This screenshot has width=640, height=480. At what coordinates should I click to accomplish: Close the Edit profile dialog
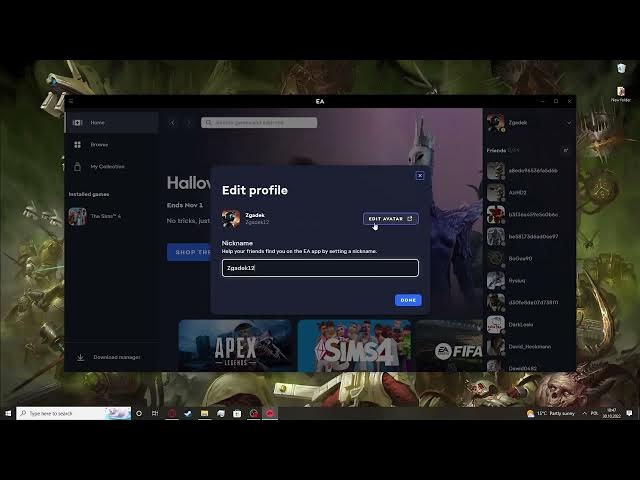click(420, 175)
